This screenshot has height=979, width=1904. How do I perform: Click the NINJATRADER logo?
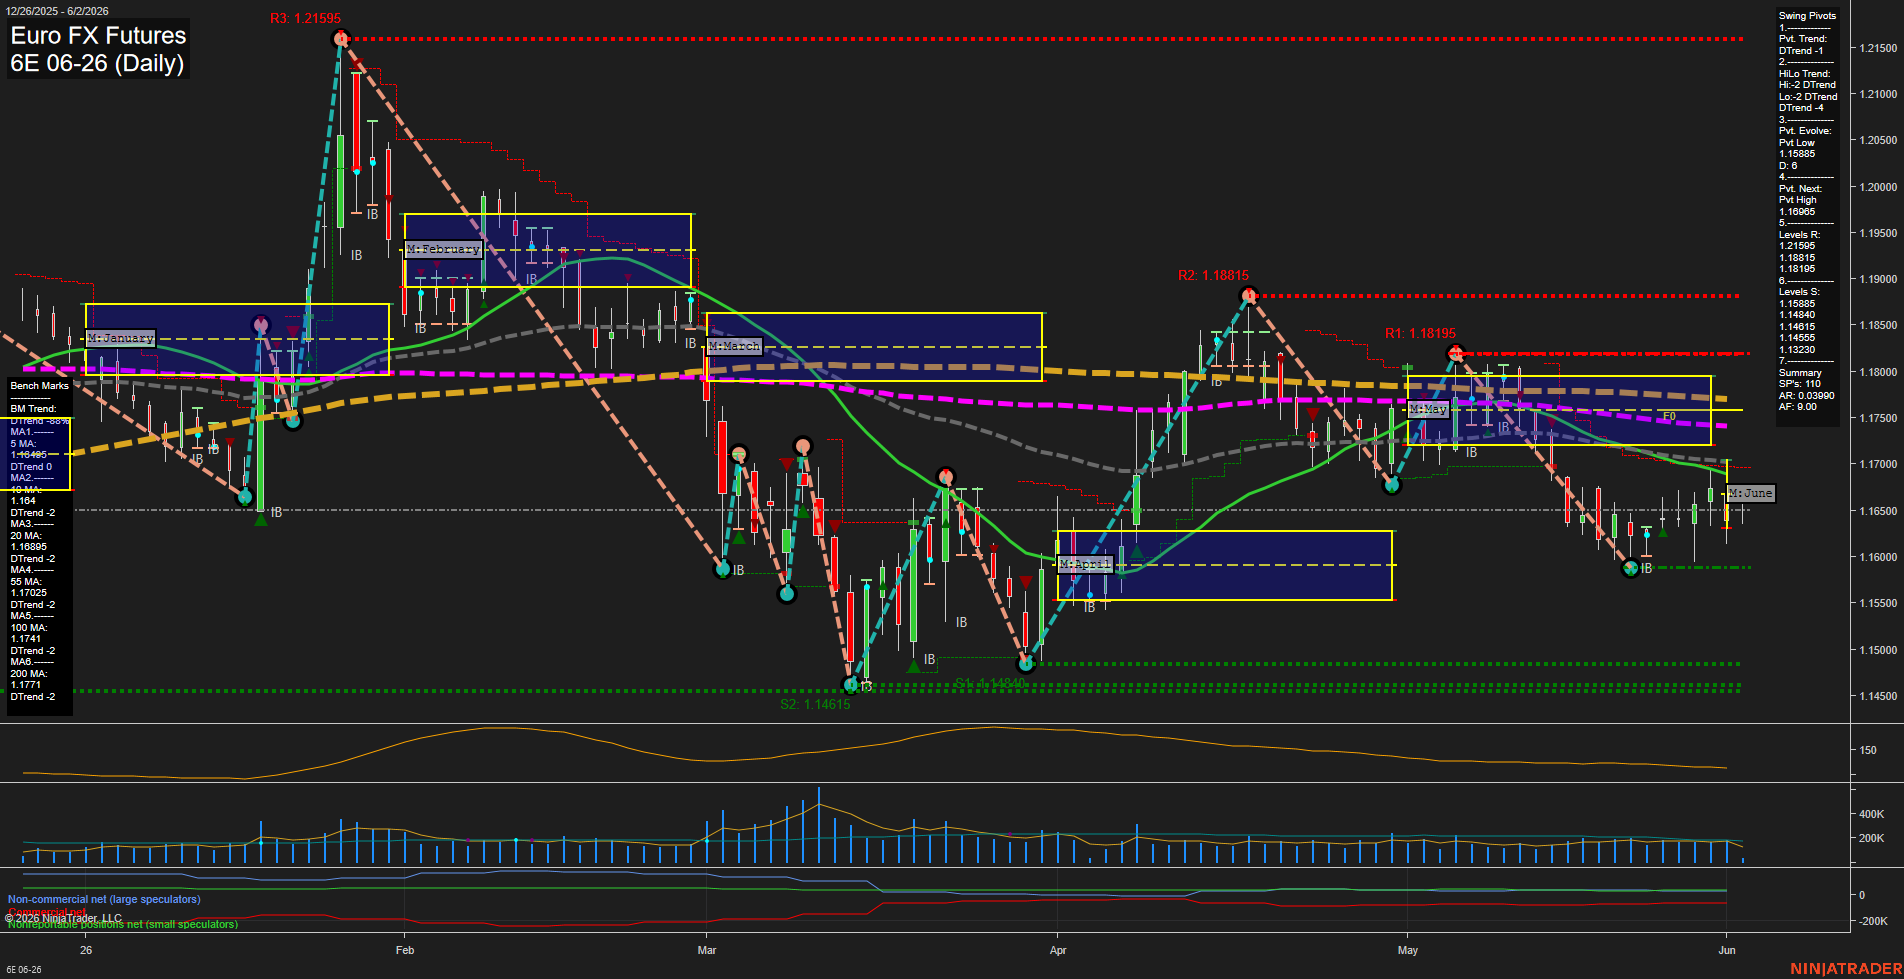(x=1845, y=969)
